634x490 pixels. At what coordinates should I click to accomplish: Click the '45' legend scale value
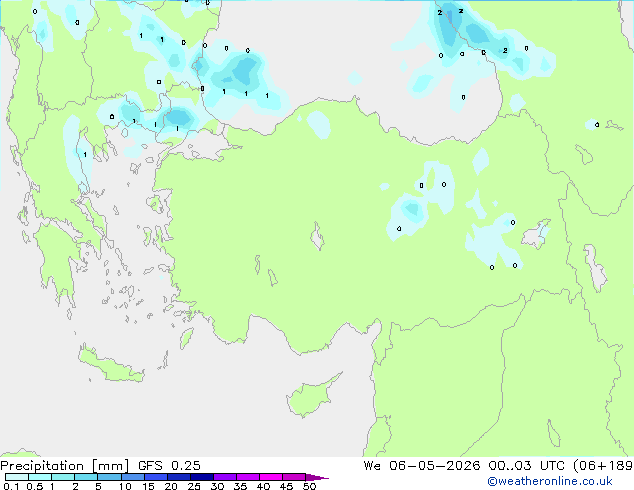click(x=286, y=486)
